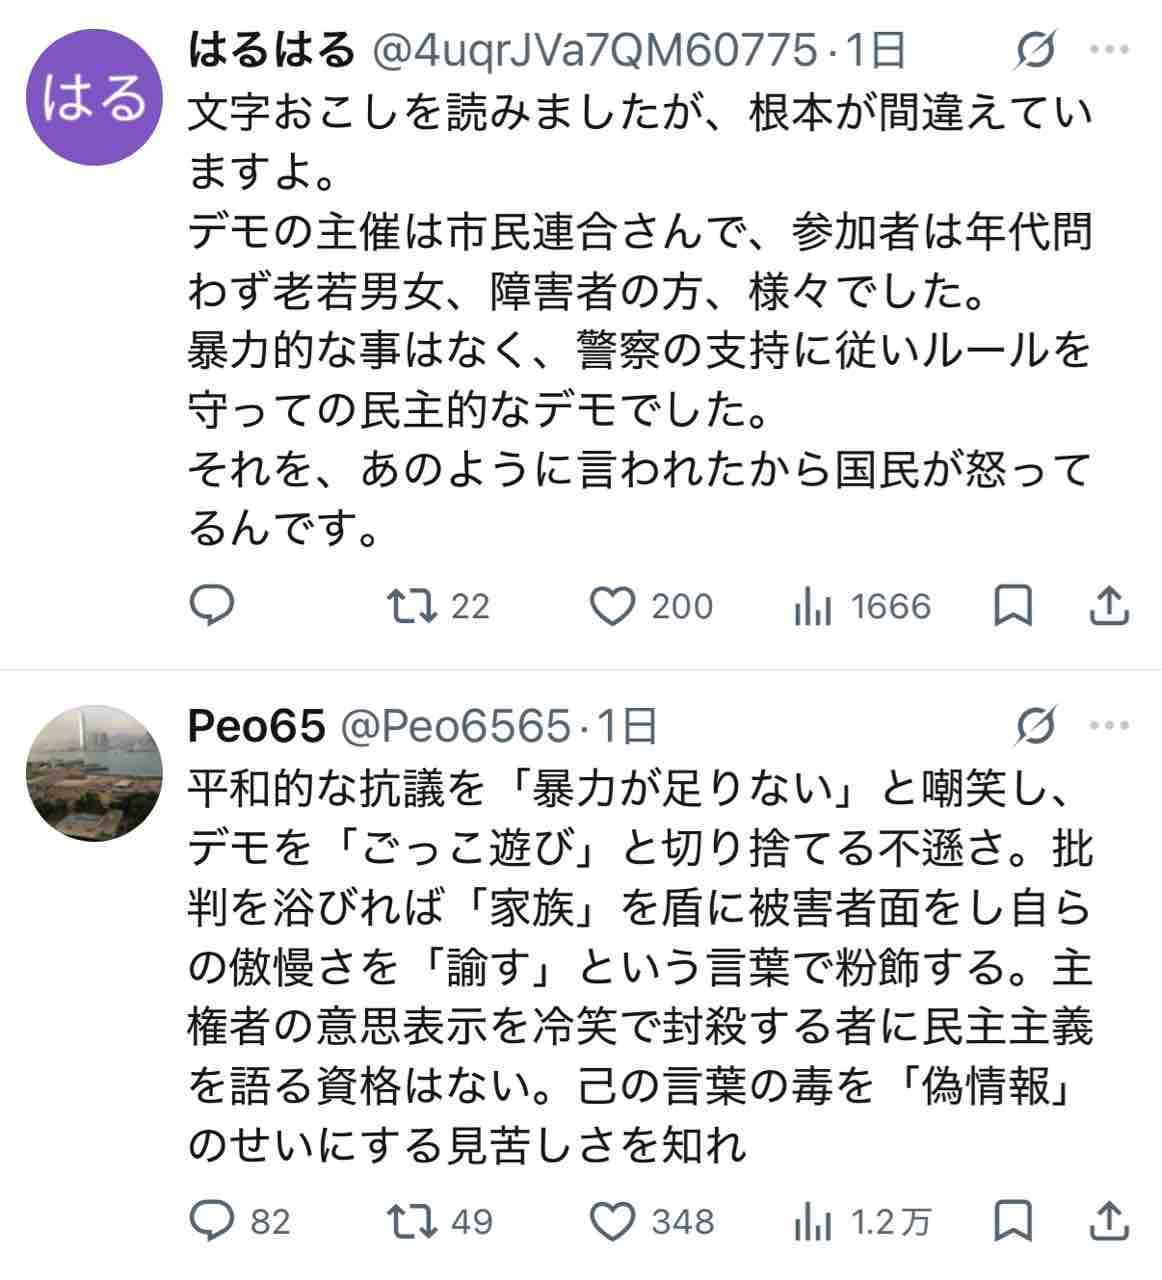Open more options menu on はるはる's post
The width and height of the screenshot is (1162, 1280).
point(1109,50)
